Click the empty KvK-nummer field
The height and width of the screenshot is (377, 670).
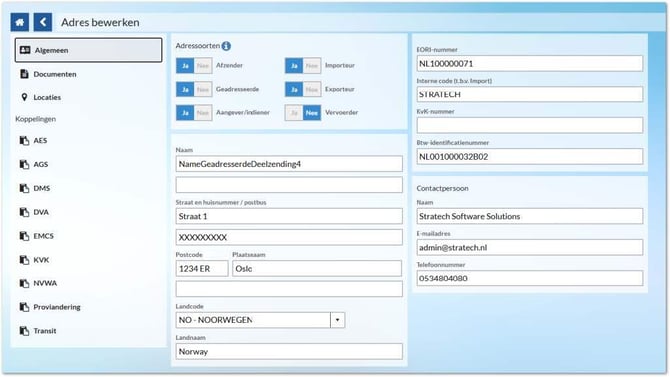[529, 125]
